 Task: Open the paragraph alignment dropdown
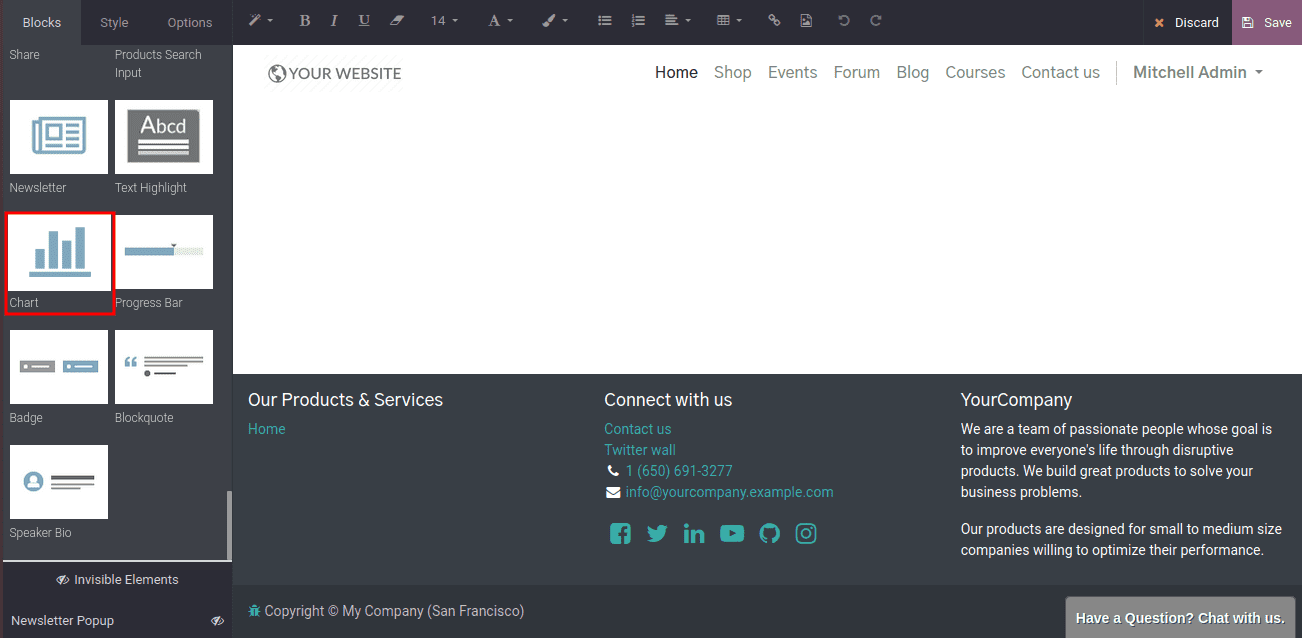point(677,21)
